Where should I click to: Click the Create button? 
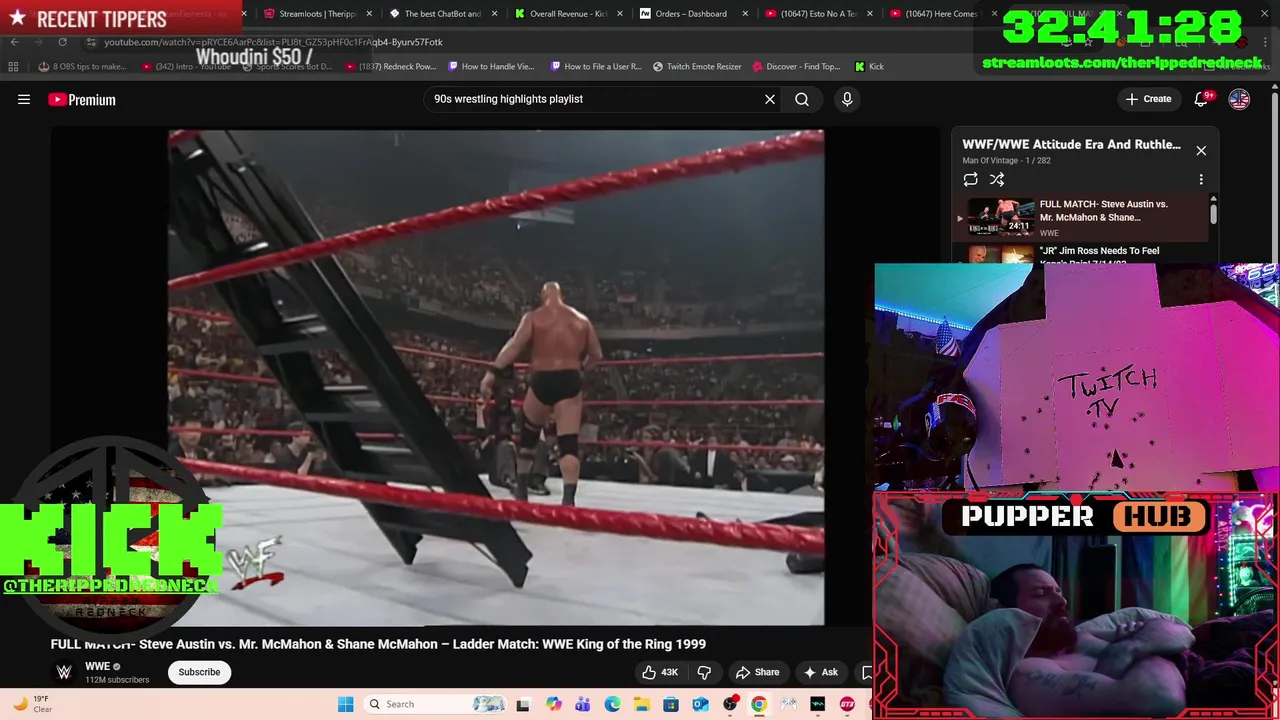coord(1148,99)
